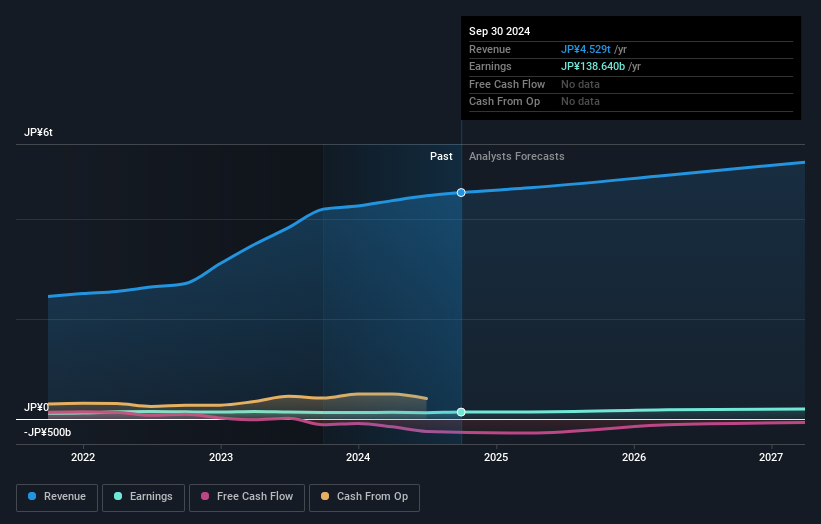
Task: Toggle the Cash From Op legend button
Action: point(364,497)
